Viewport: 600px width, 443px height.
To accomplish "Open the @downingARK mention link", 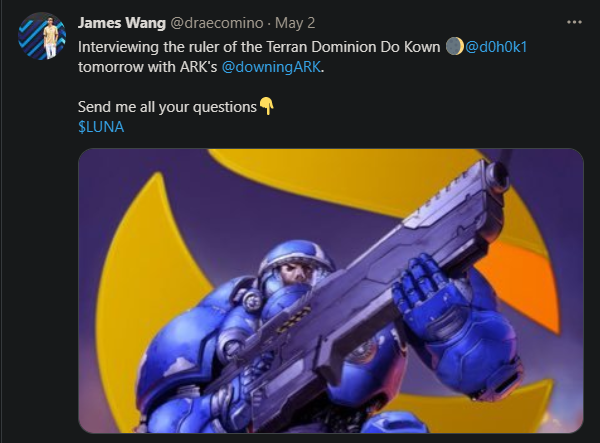I will 271,67.
